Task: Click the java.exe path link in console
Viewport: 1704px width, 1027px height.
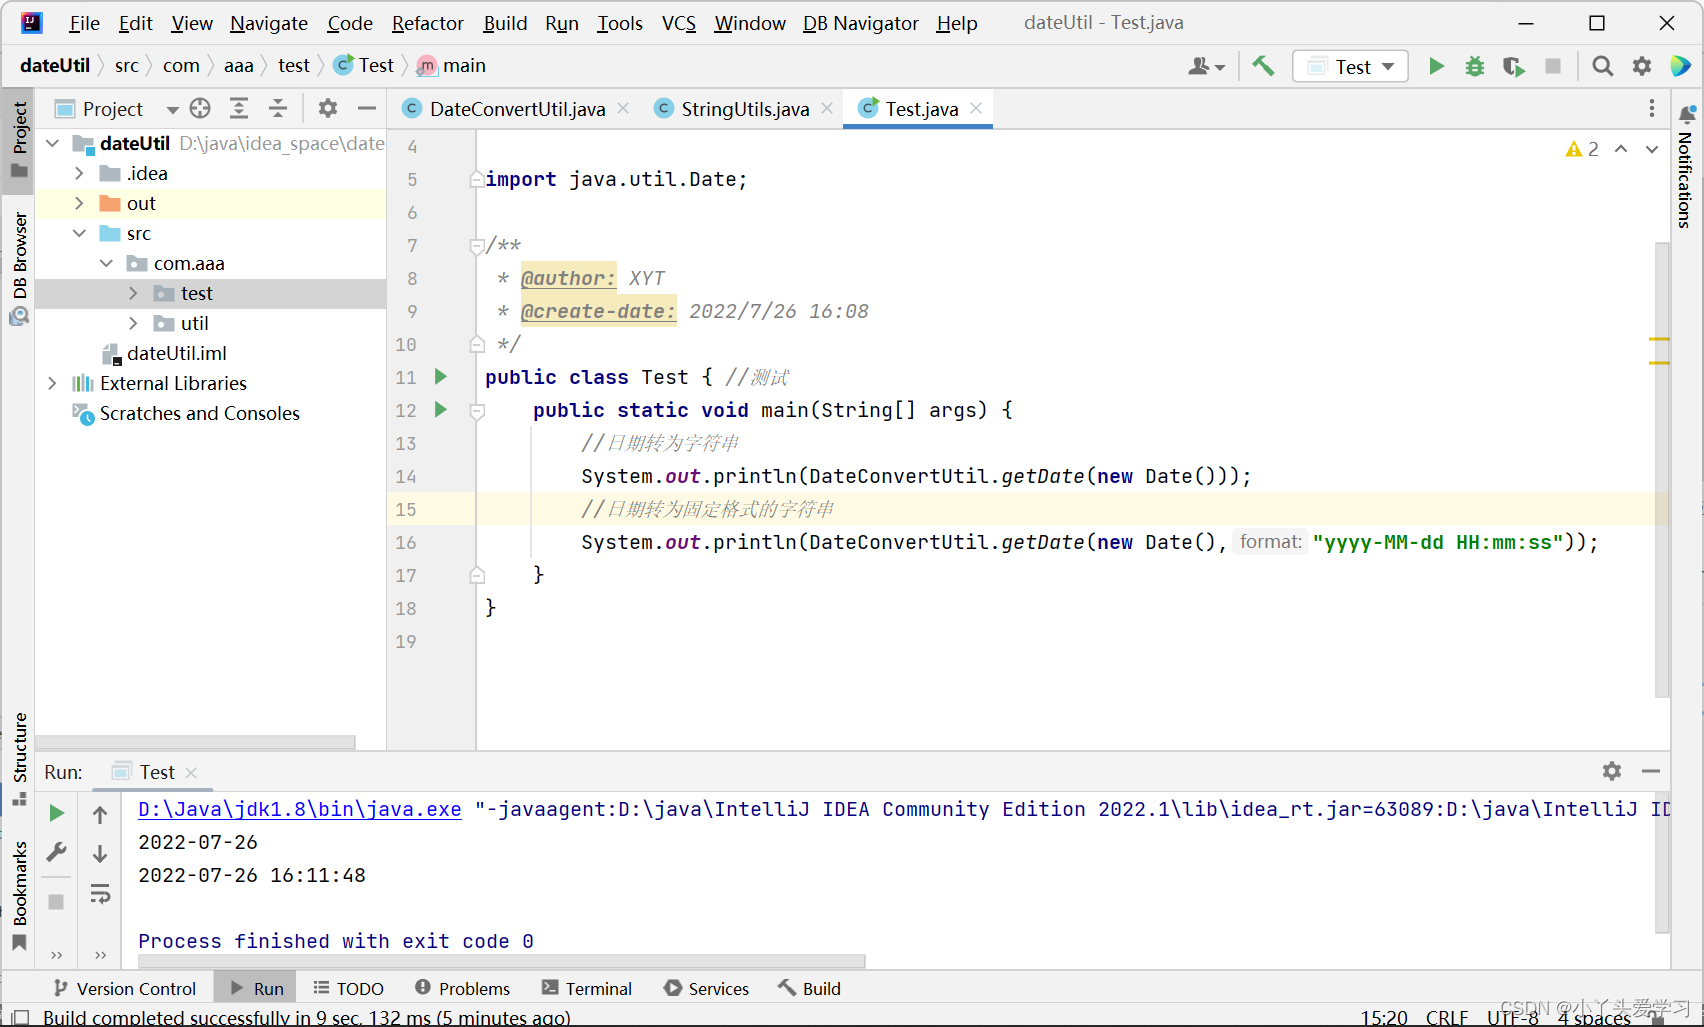Action: pyautogui.click(x=299, y=809)
